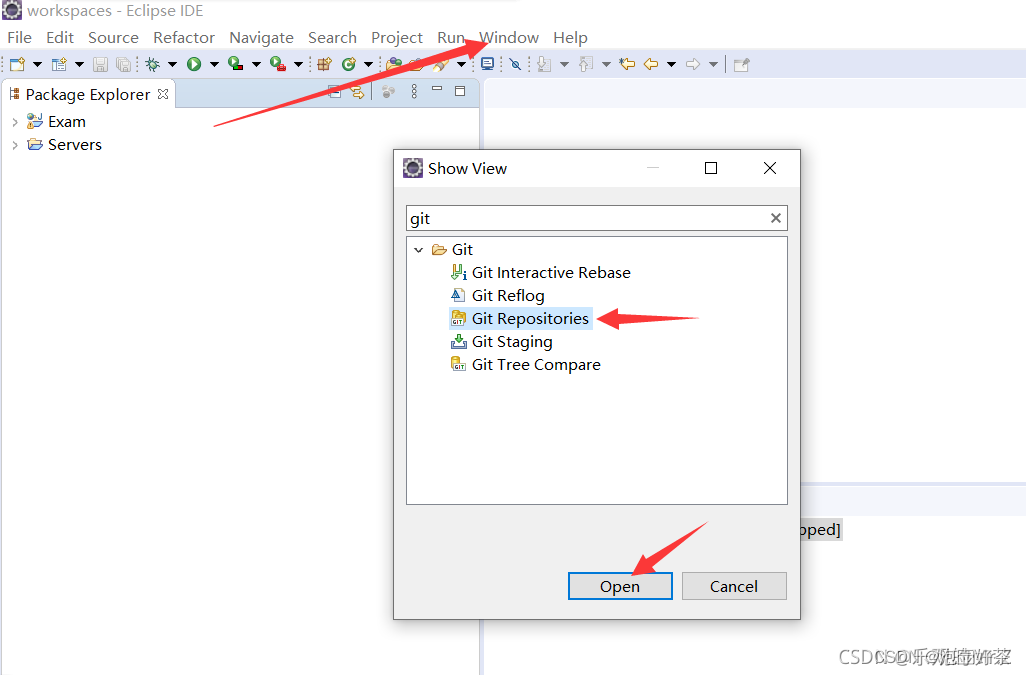Select the Exam project
1026x675 pixels.
(67, 122)
